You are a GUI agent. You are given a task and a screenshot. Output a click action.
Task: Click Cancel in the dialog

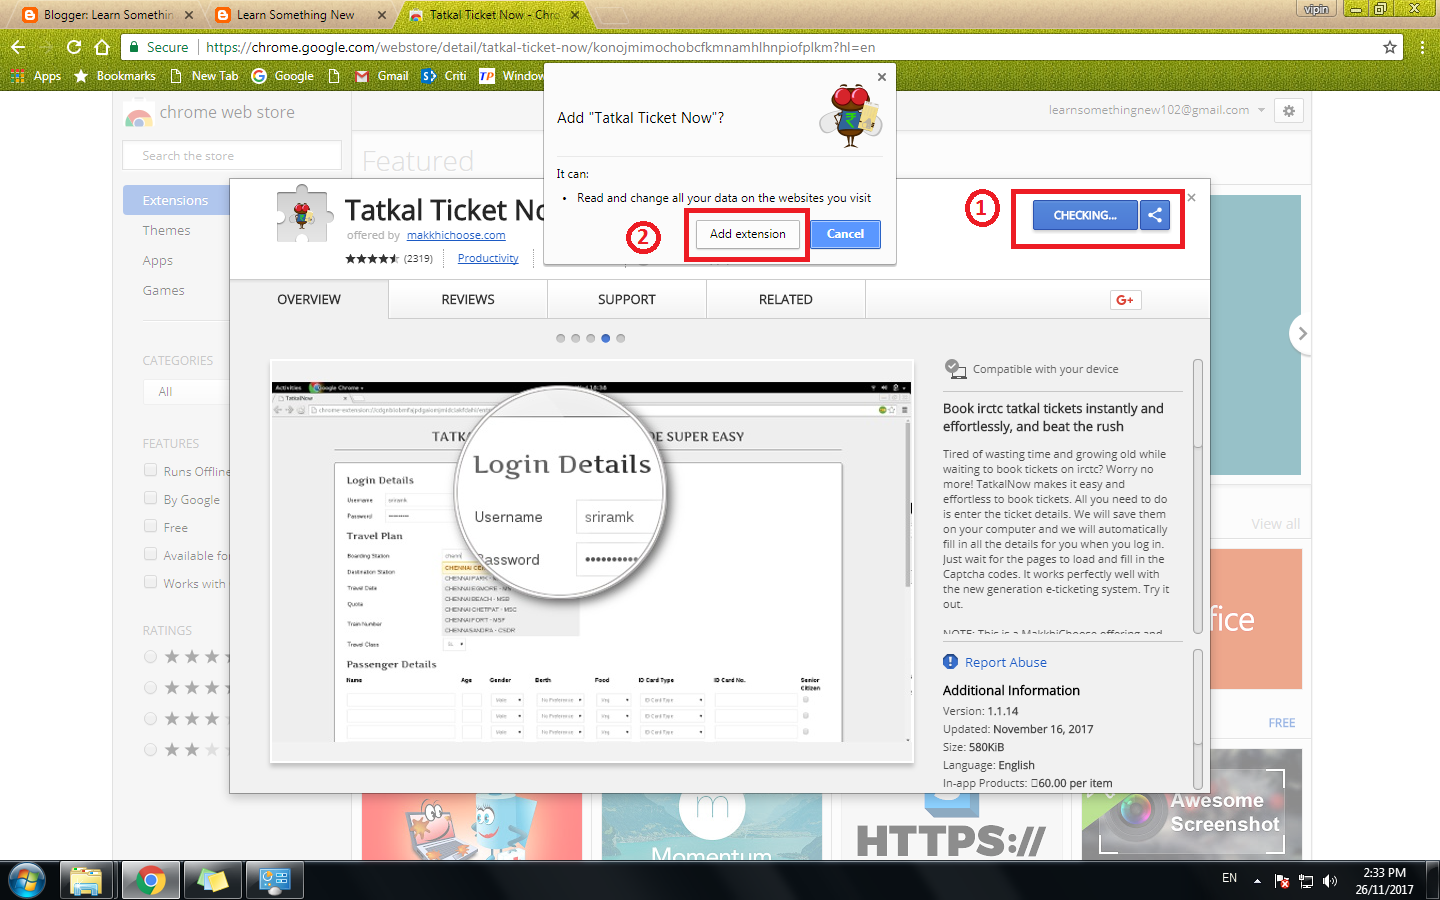(x=845, y=234)
